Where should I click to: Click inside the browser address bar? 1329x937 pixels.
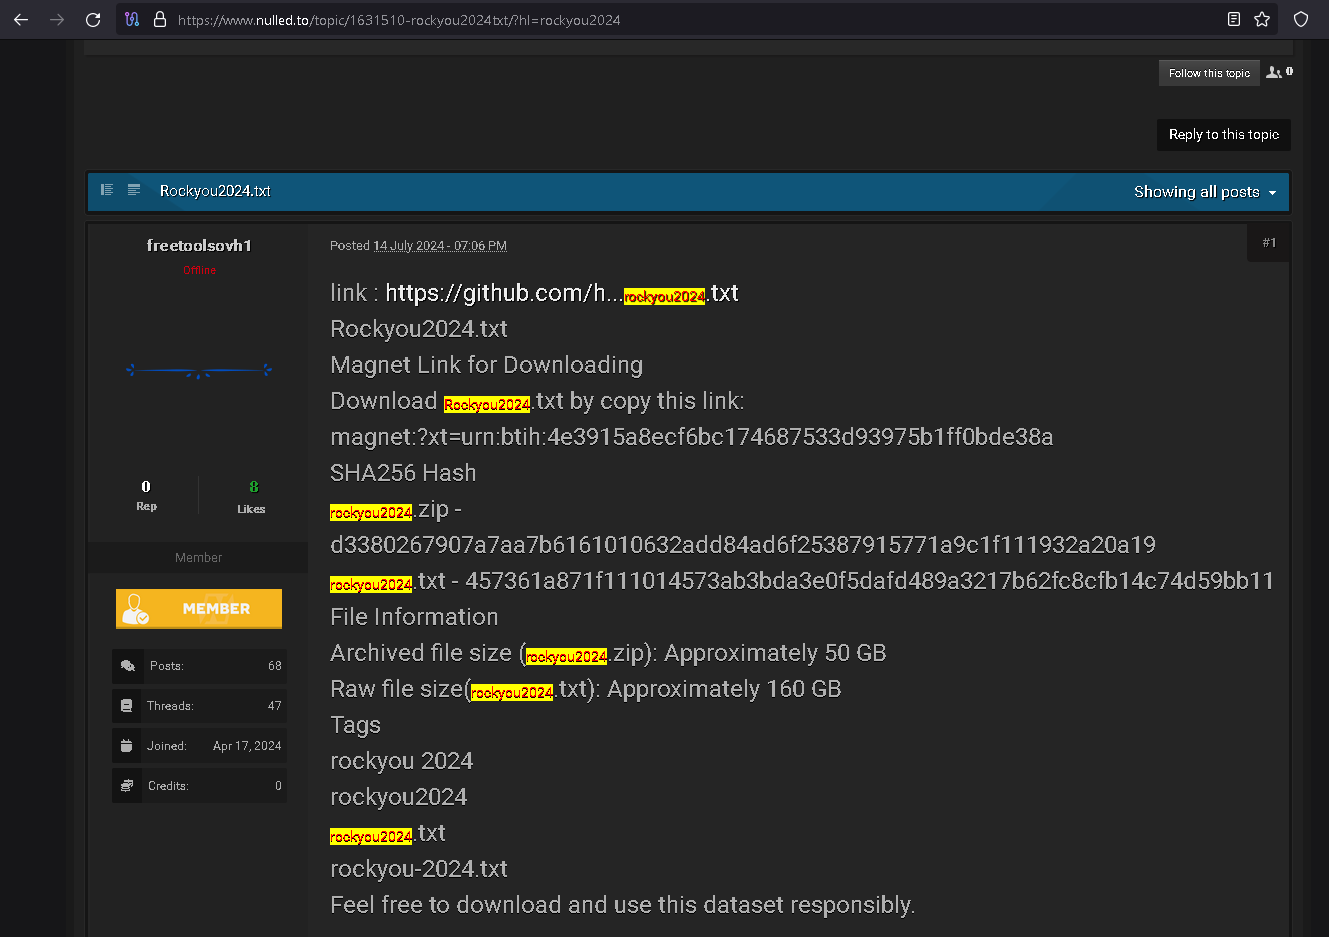point(400,18)
